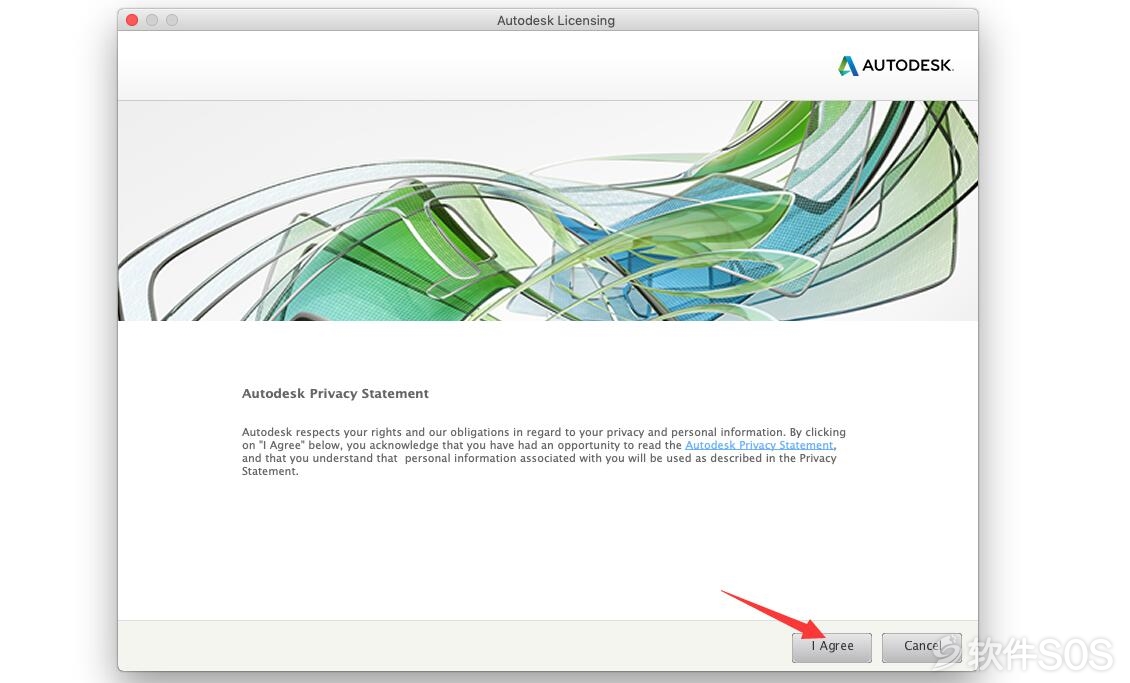
Task: Close the Autodesk Licensing window
Action: click(132, 20)
